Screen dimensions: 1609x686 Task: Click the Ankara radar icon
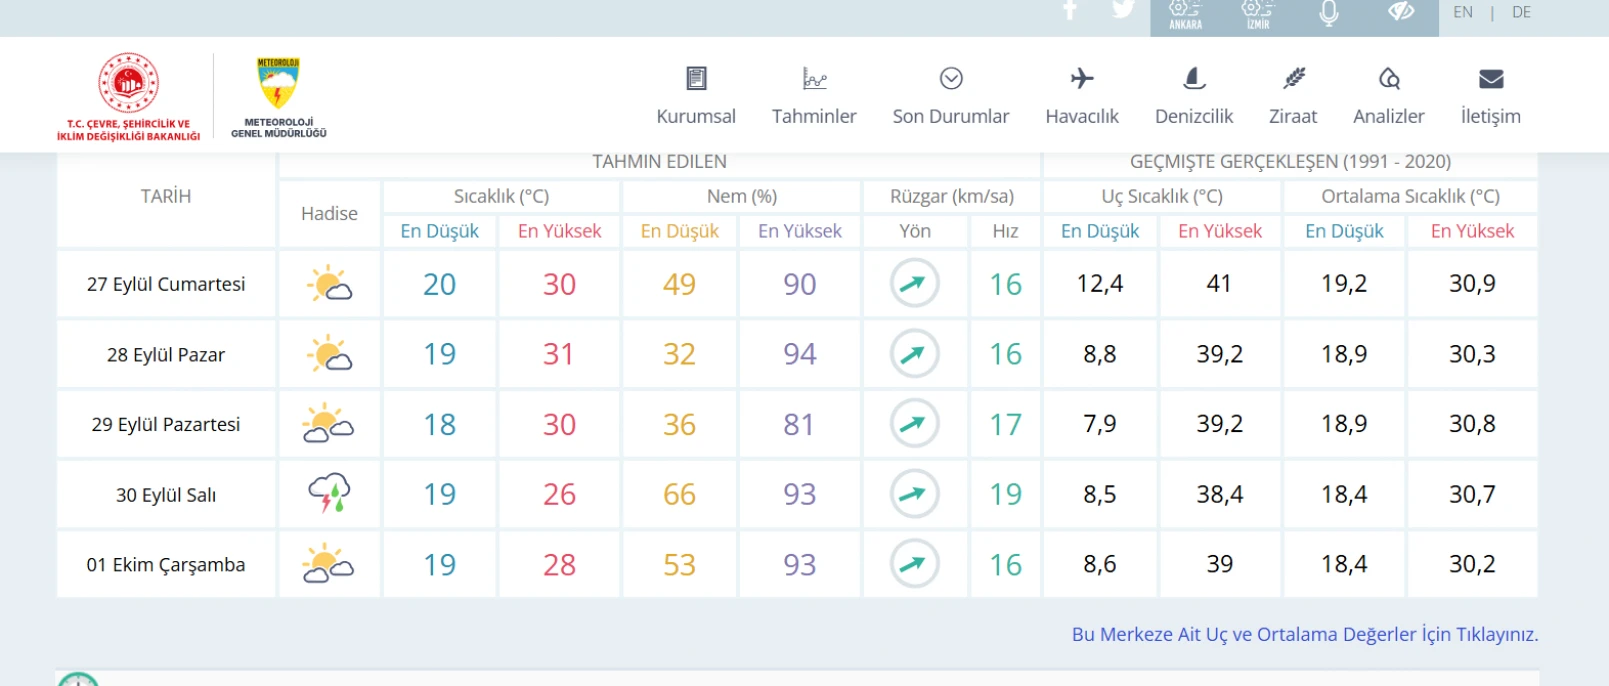[x=1185, y=14]
